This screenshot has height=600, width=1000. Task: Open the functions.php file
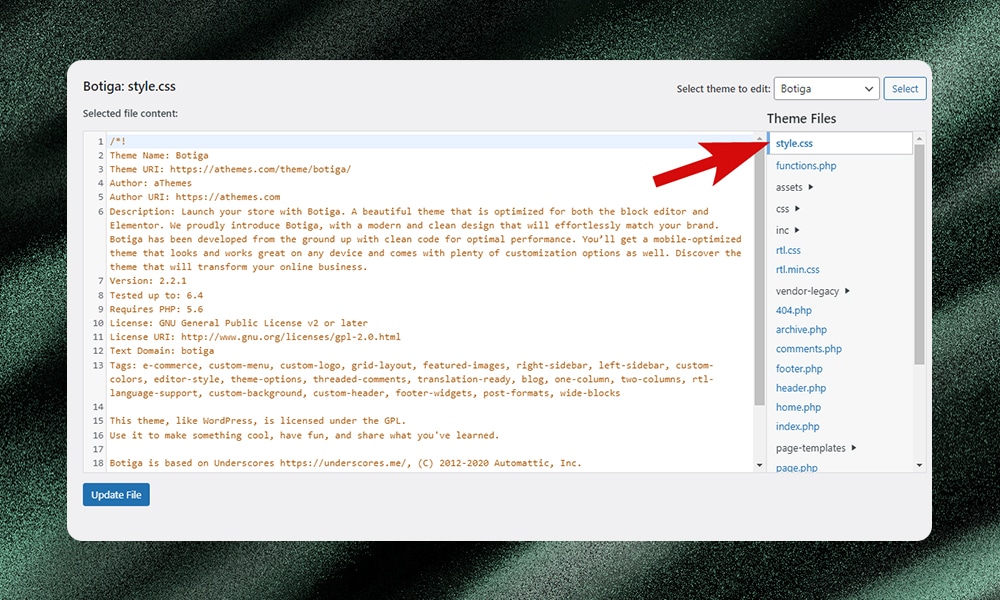tap(806, 166)
